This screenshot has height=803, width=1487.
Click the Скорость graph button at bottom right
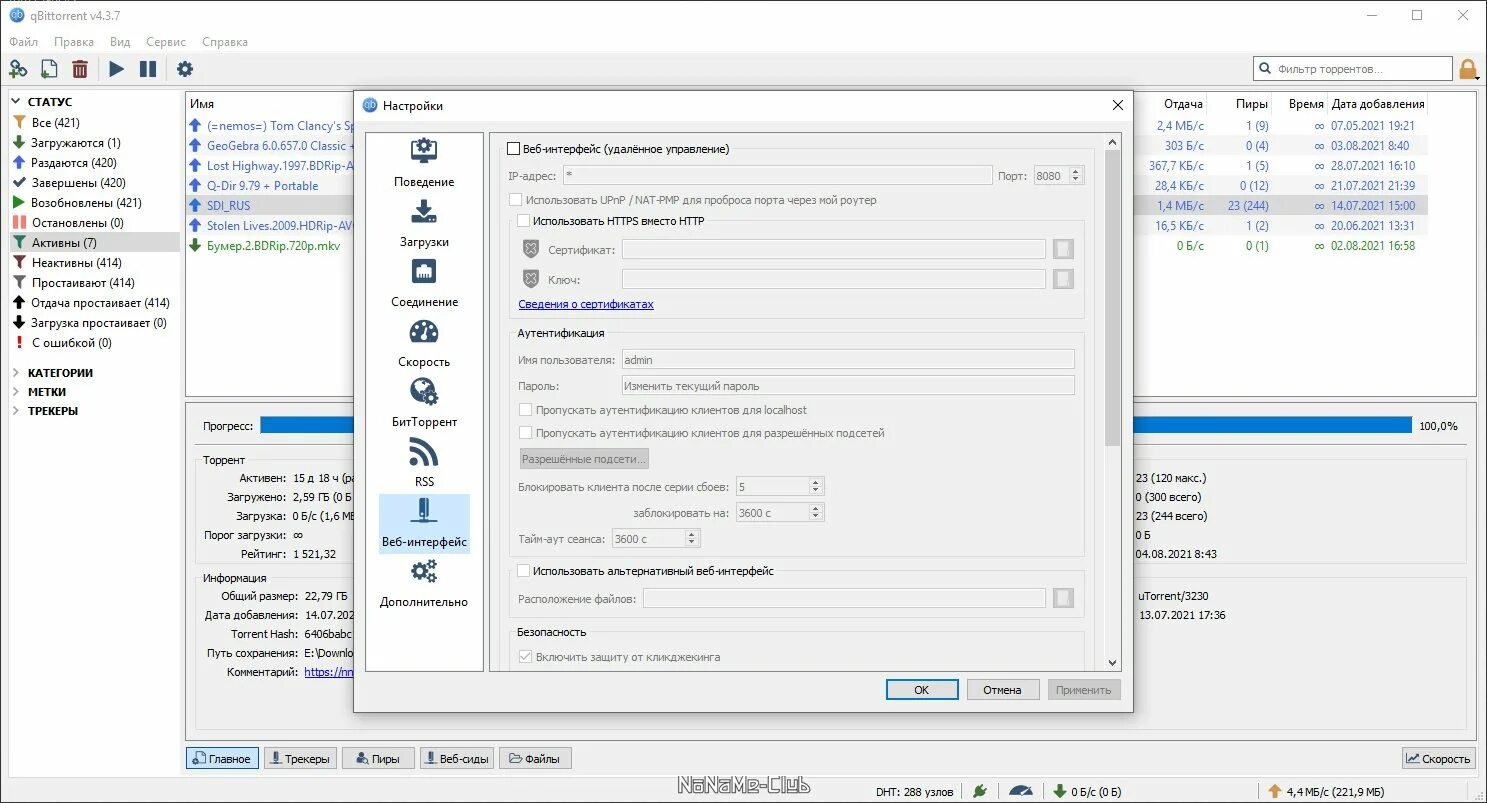click(x=1439, y=759)
